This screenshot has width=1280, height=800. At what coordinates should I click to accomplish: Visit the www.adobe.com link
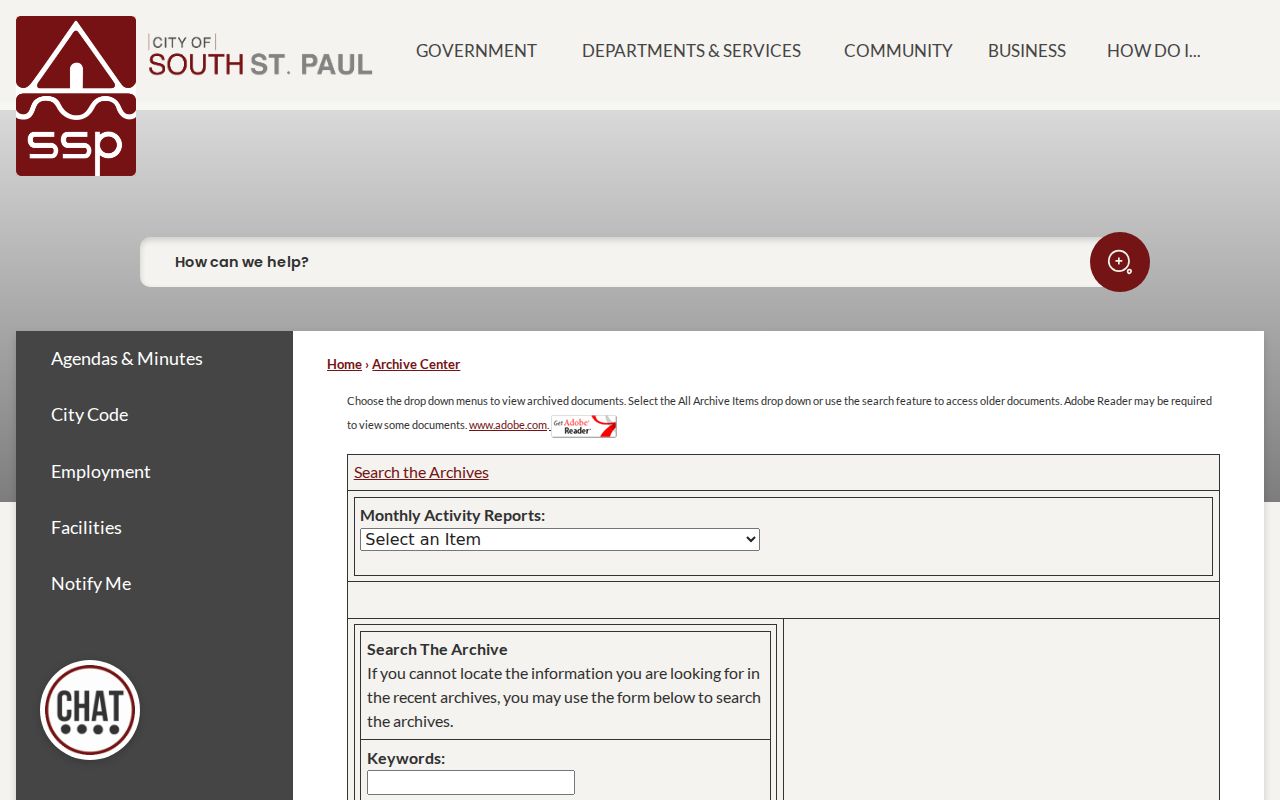coord(508,425)
